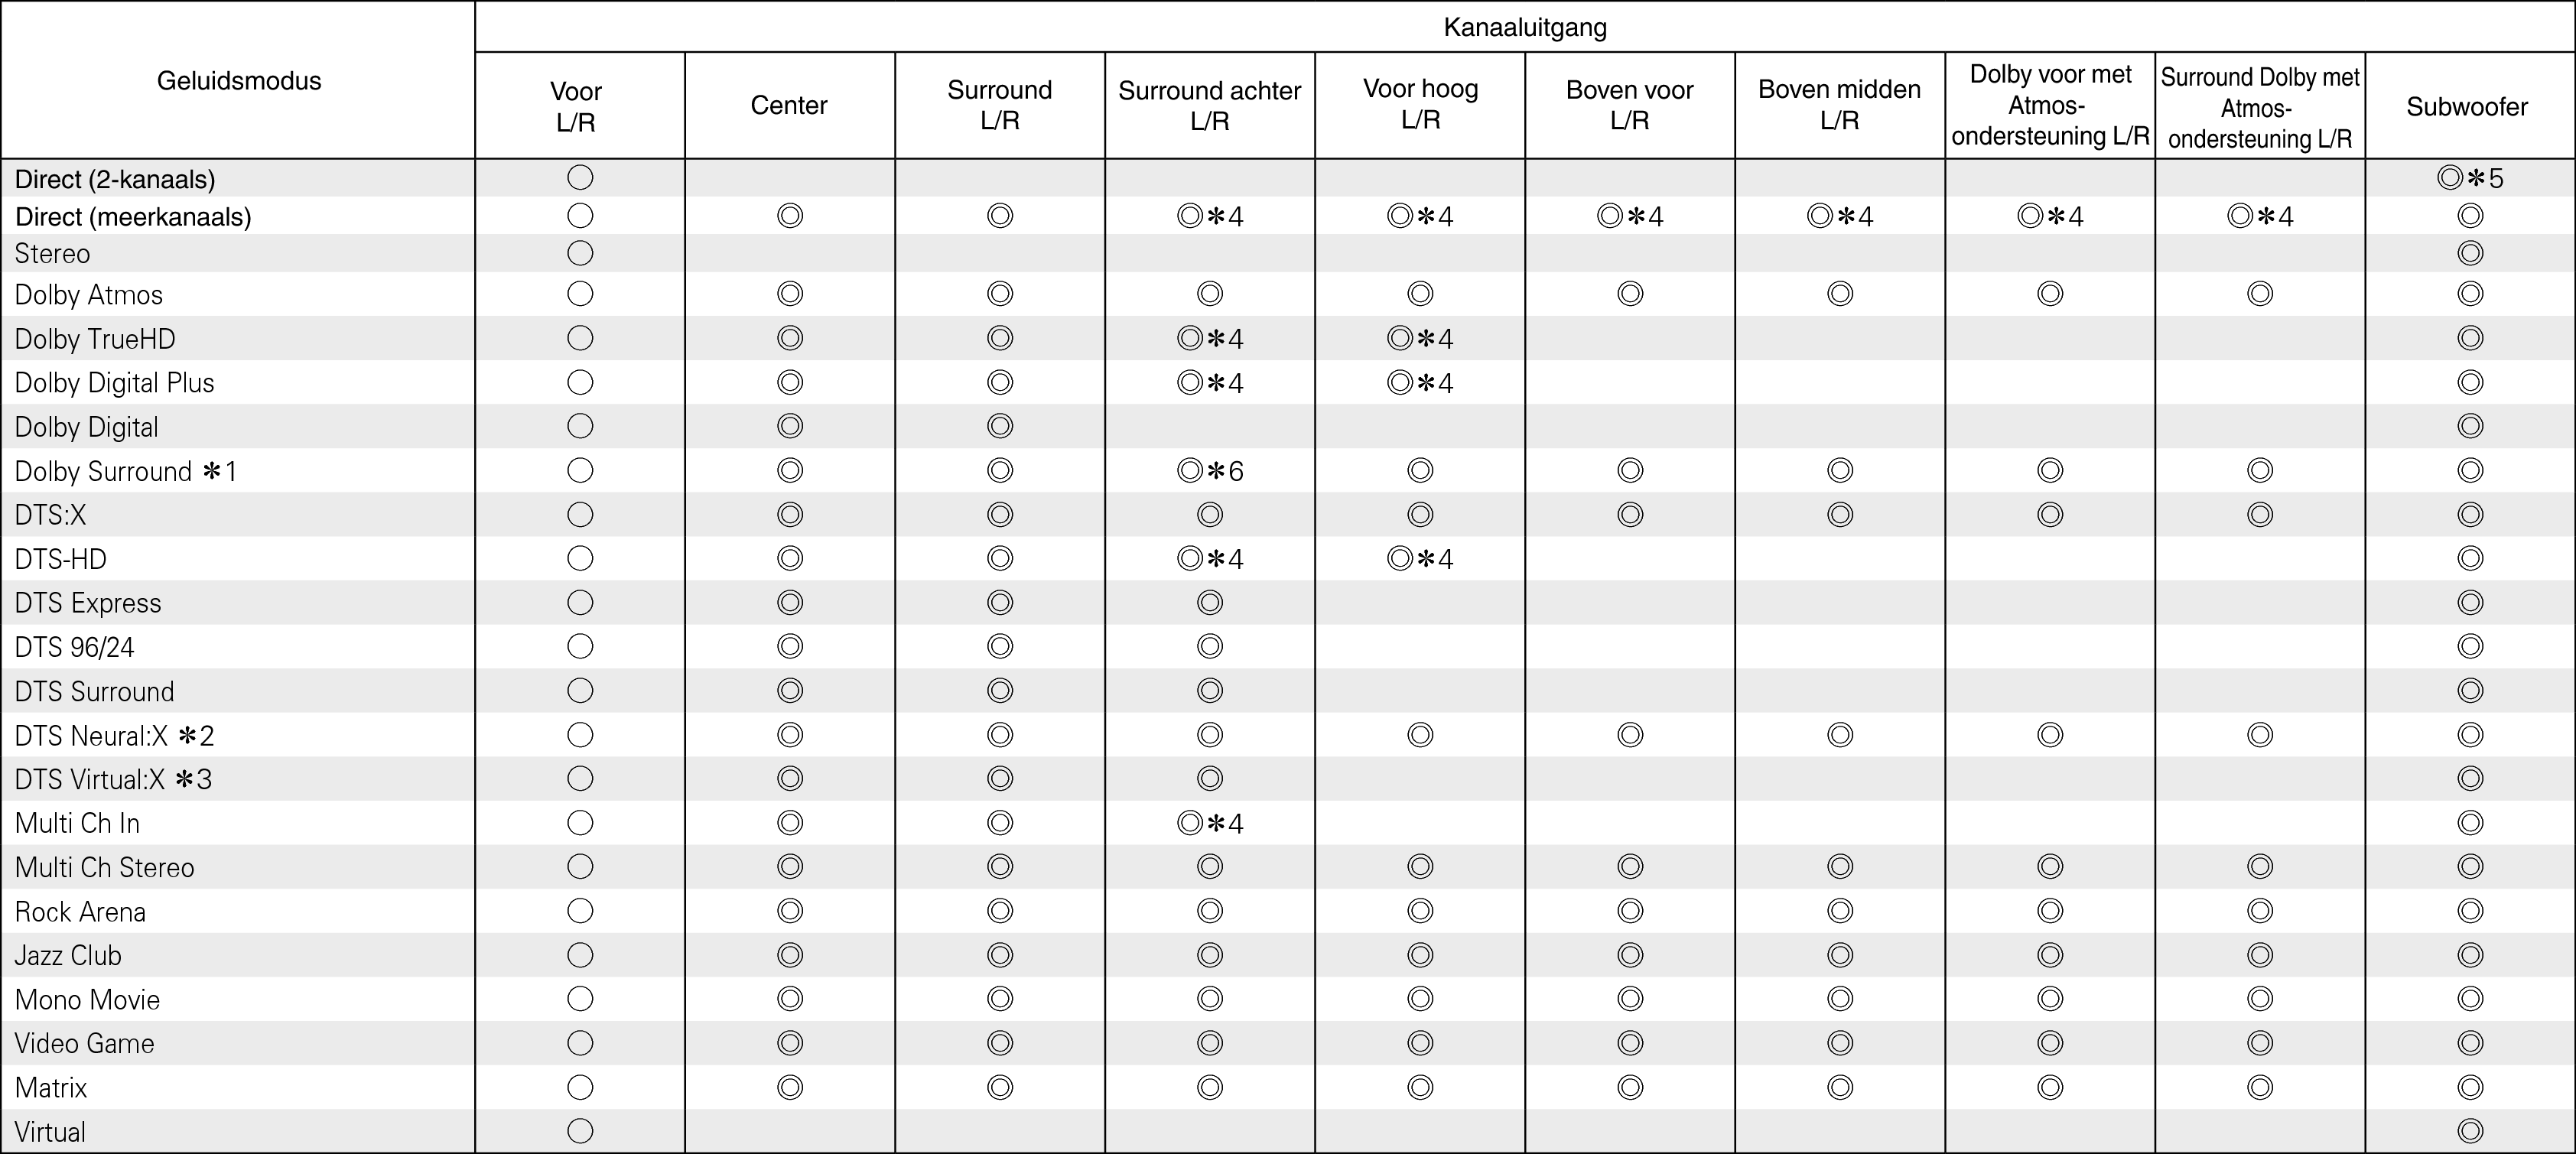2576x1154 pixels.
Task: Select the Subwoofer column header
Action: (2467, 107)
